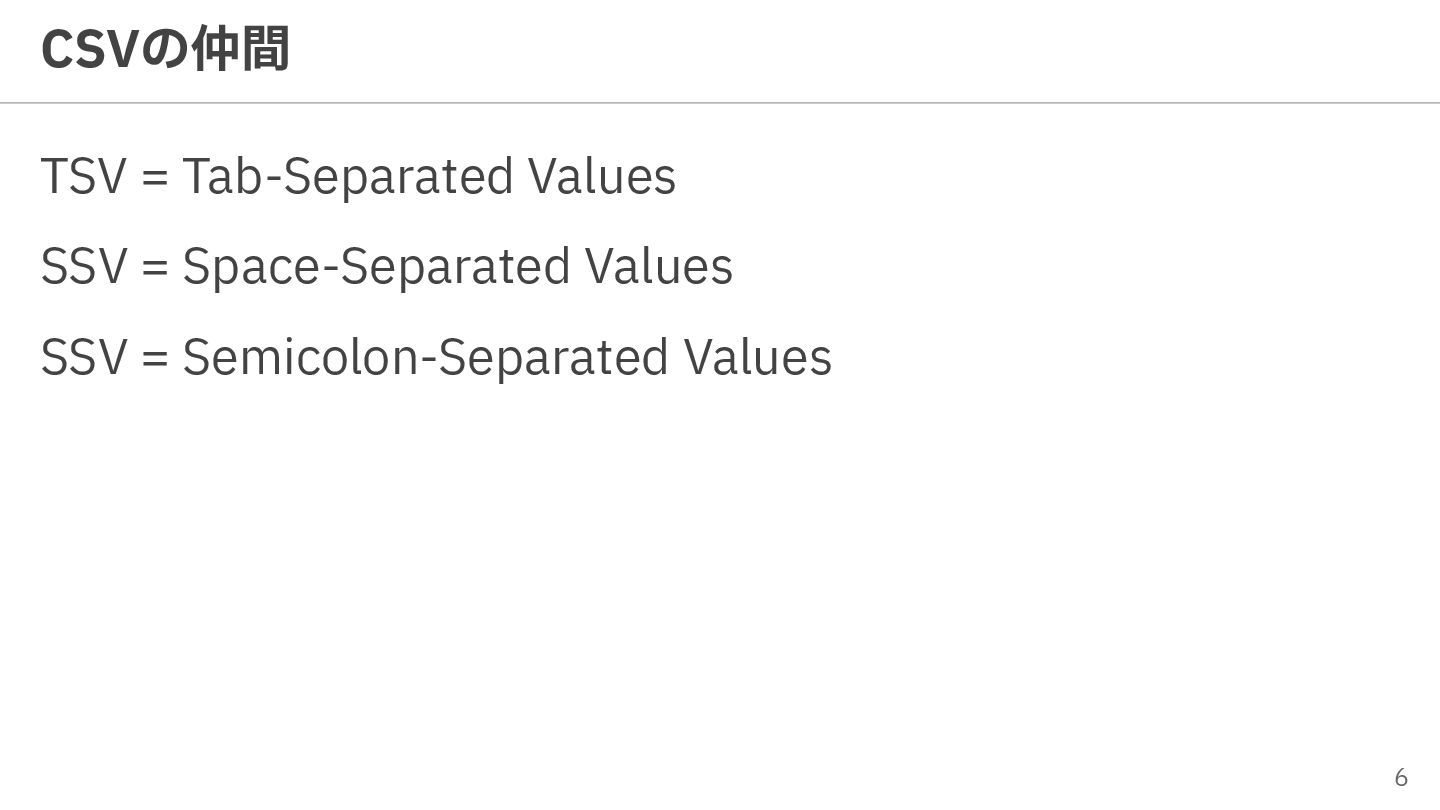This screenshot has width=1440, height=810.
Task: Click the "仲間" kanji in the title
Action: 240,49
